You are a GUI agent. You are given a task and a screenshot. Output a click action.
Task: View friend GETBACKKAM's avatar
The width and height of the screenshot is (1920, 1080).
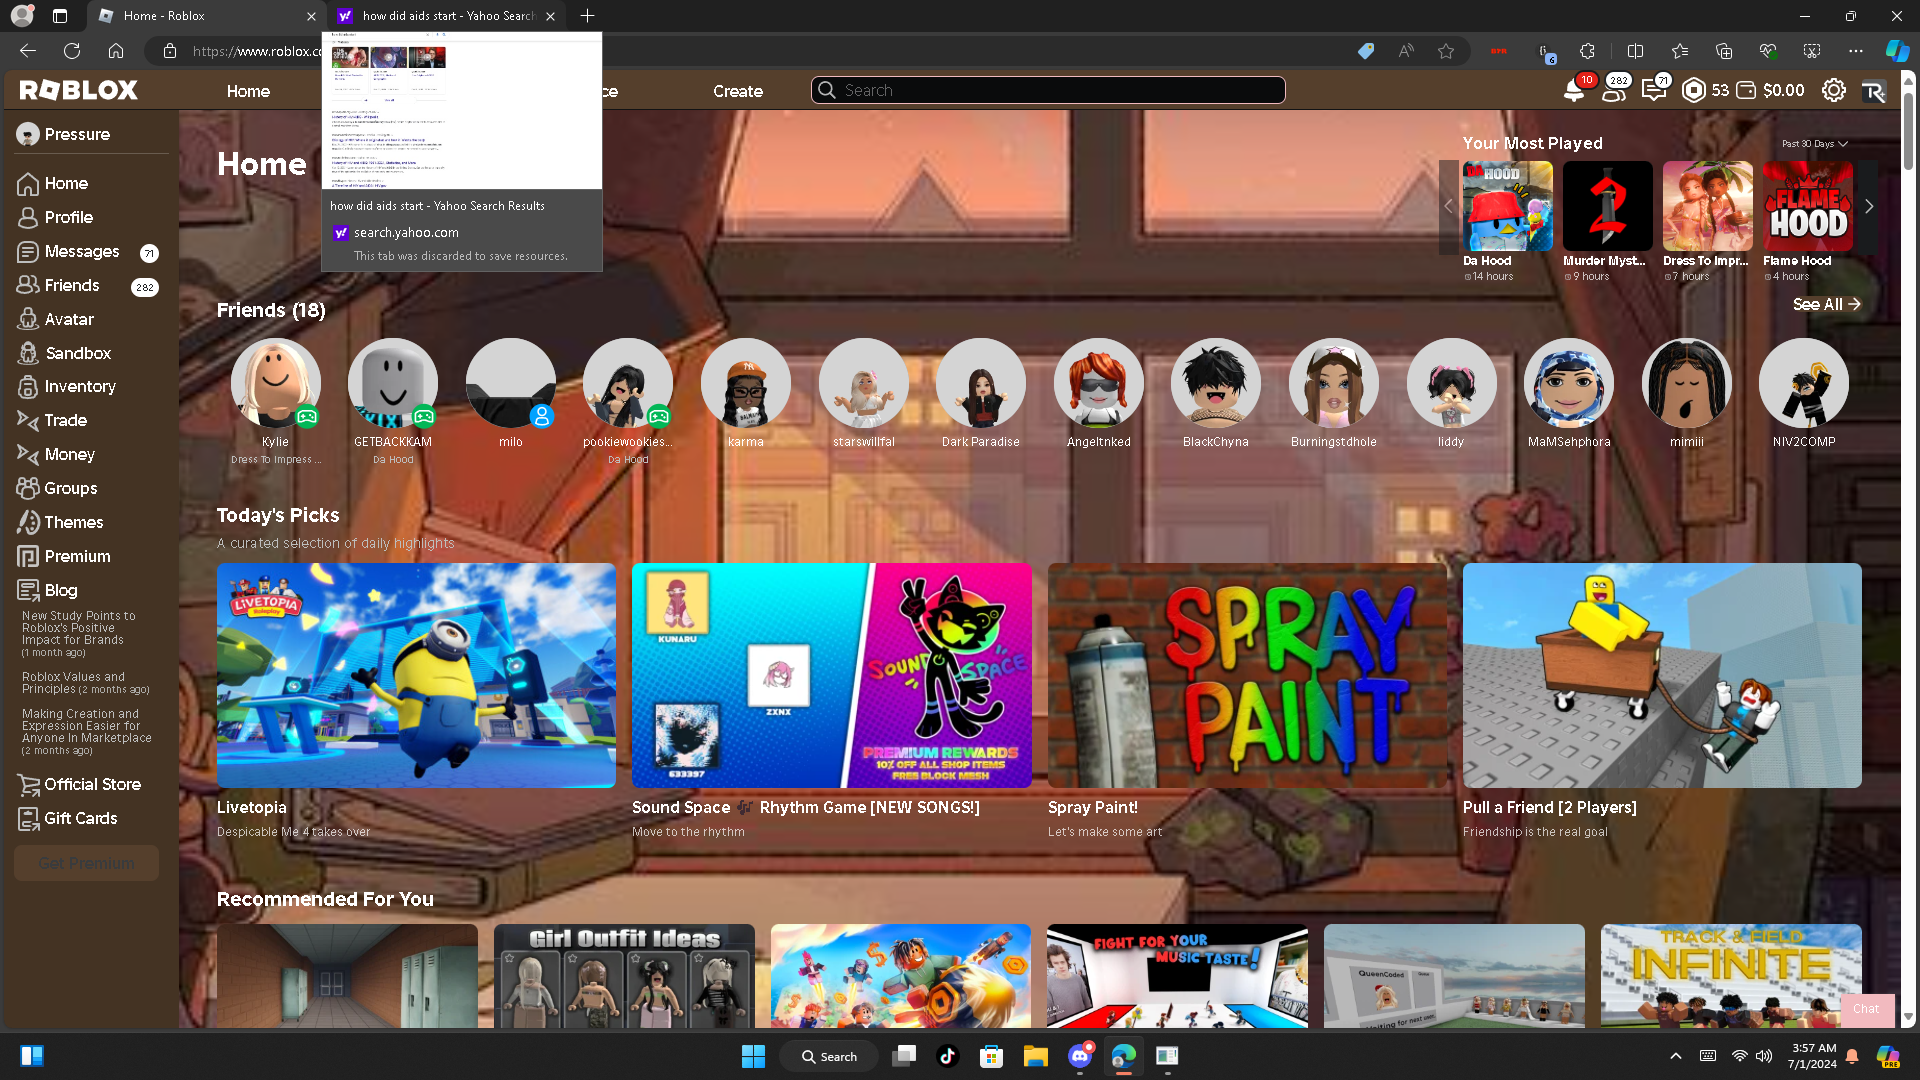tap(393, 383)
